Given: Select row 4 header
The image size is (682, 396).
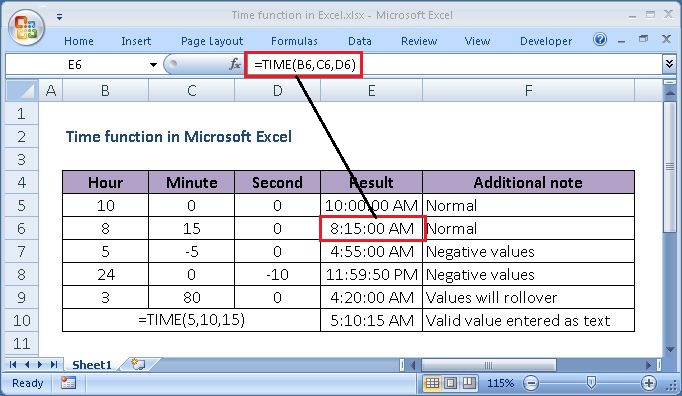Looking at the screenshot, I should pyautogui.click(x=21, y=182).
